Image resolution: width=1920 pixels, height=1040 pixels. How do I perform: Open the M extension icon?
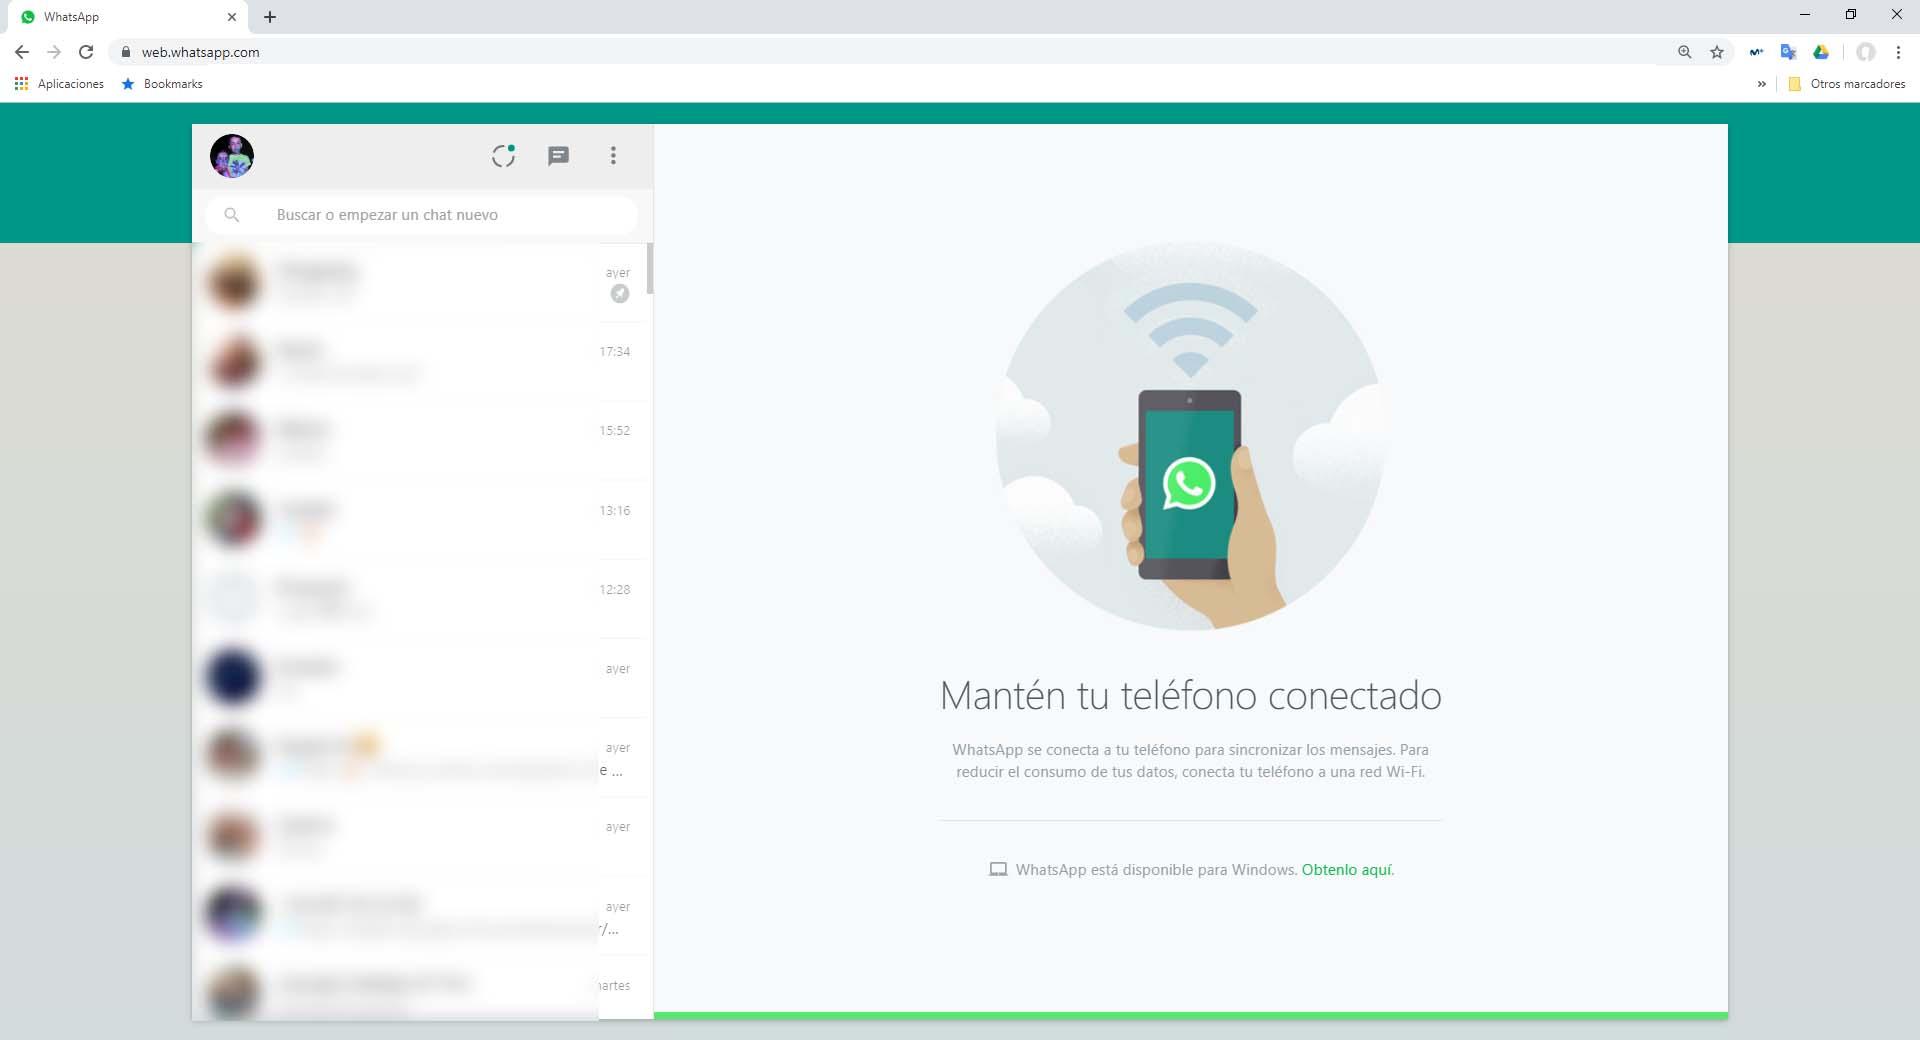[1756, 52]
